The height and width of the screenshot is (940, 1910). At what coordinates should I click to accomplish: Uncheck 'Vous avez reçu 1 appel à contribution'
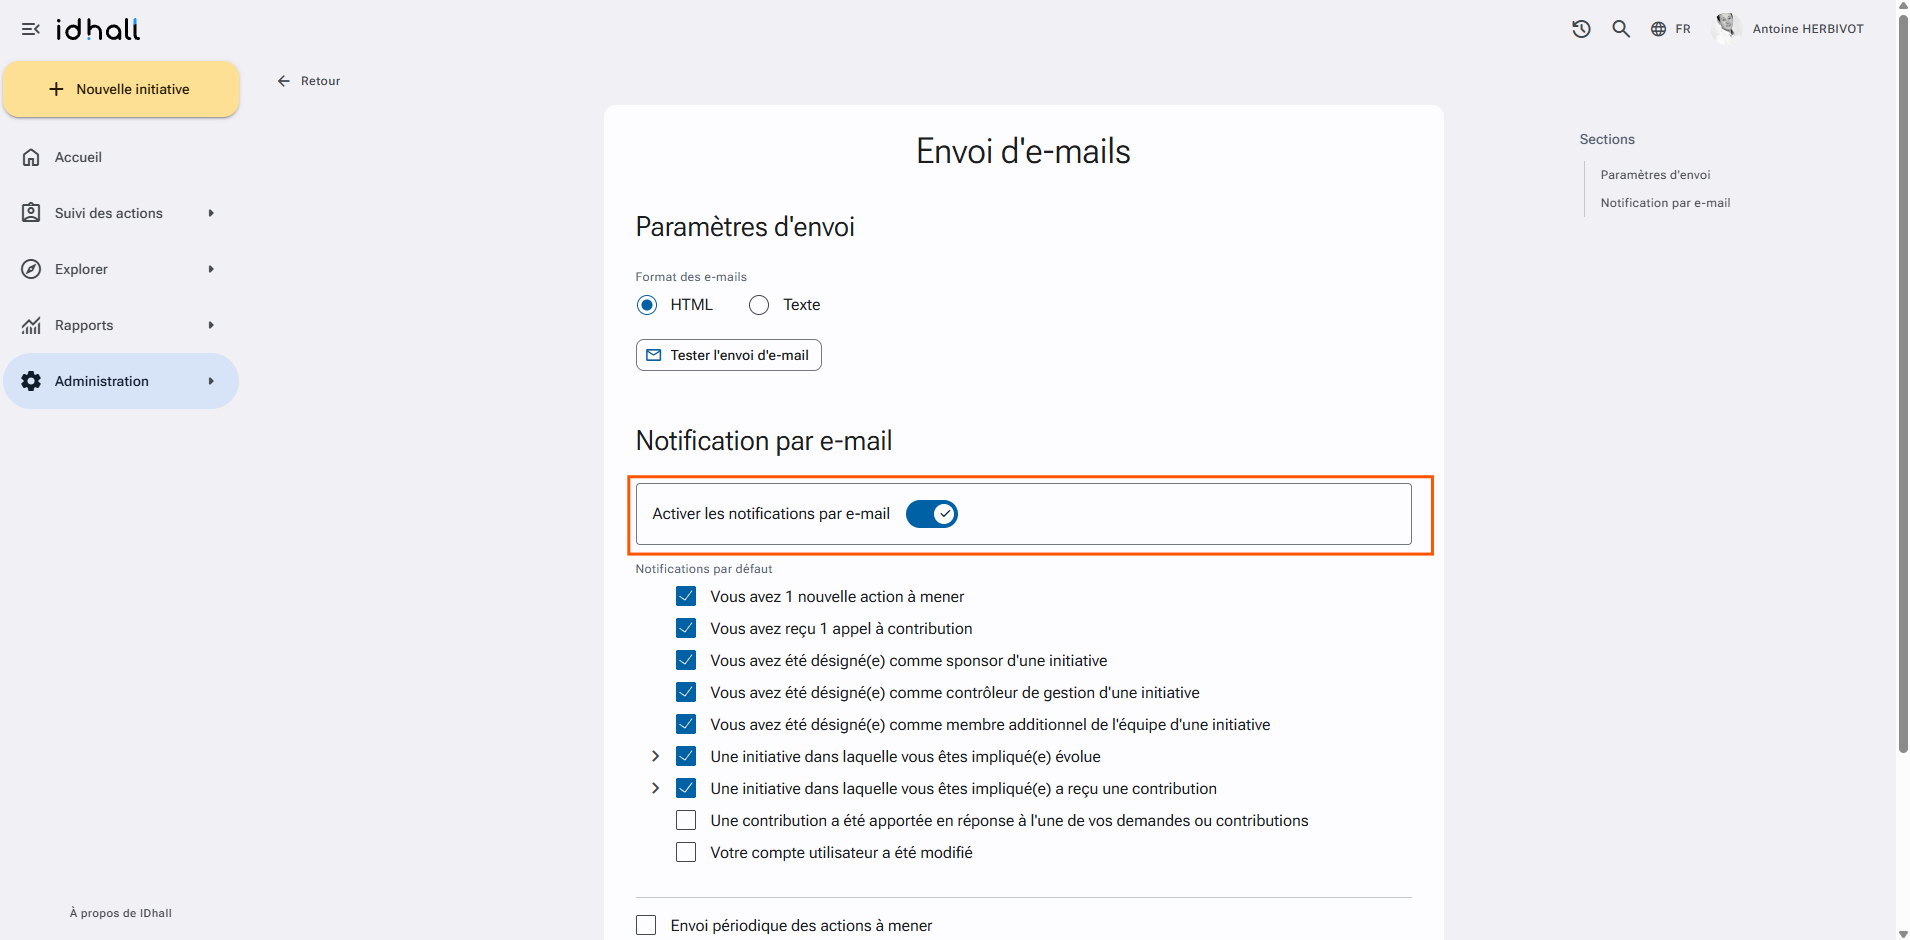click(x=686, y=629)
